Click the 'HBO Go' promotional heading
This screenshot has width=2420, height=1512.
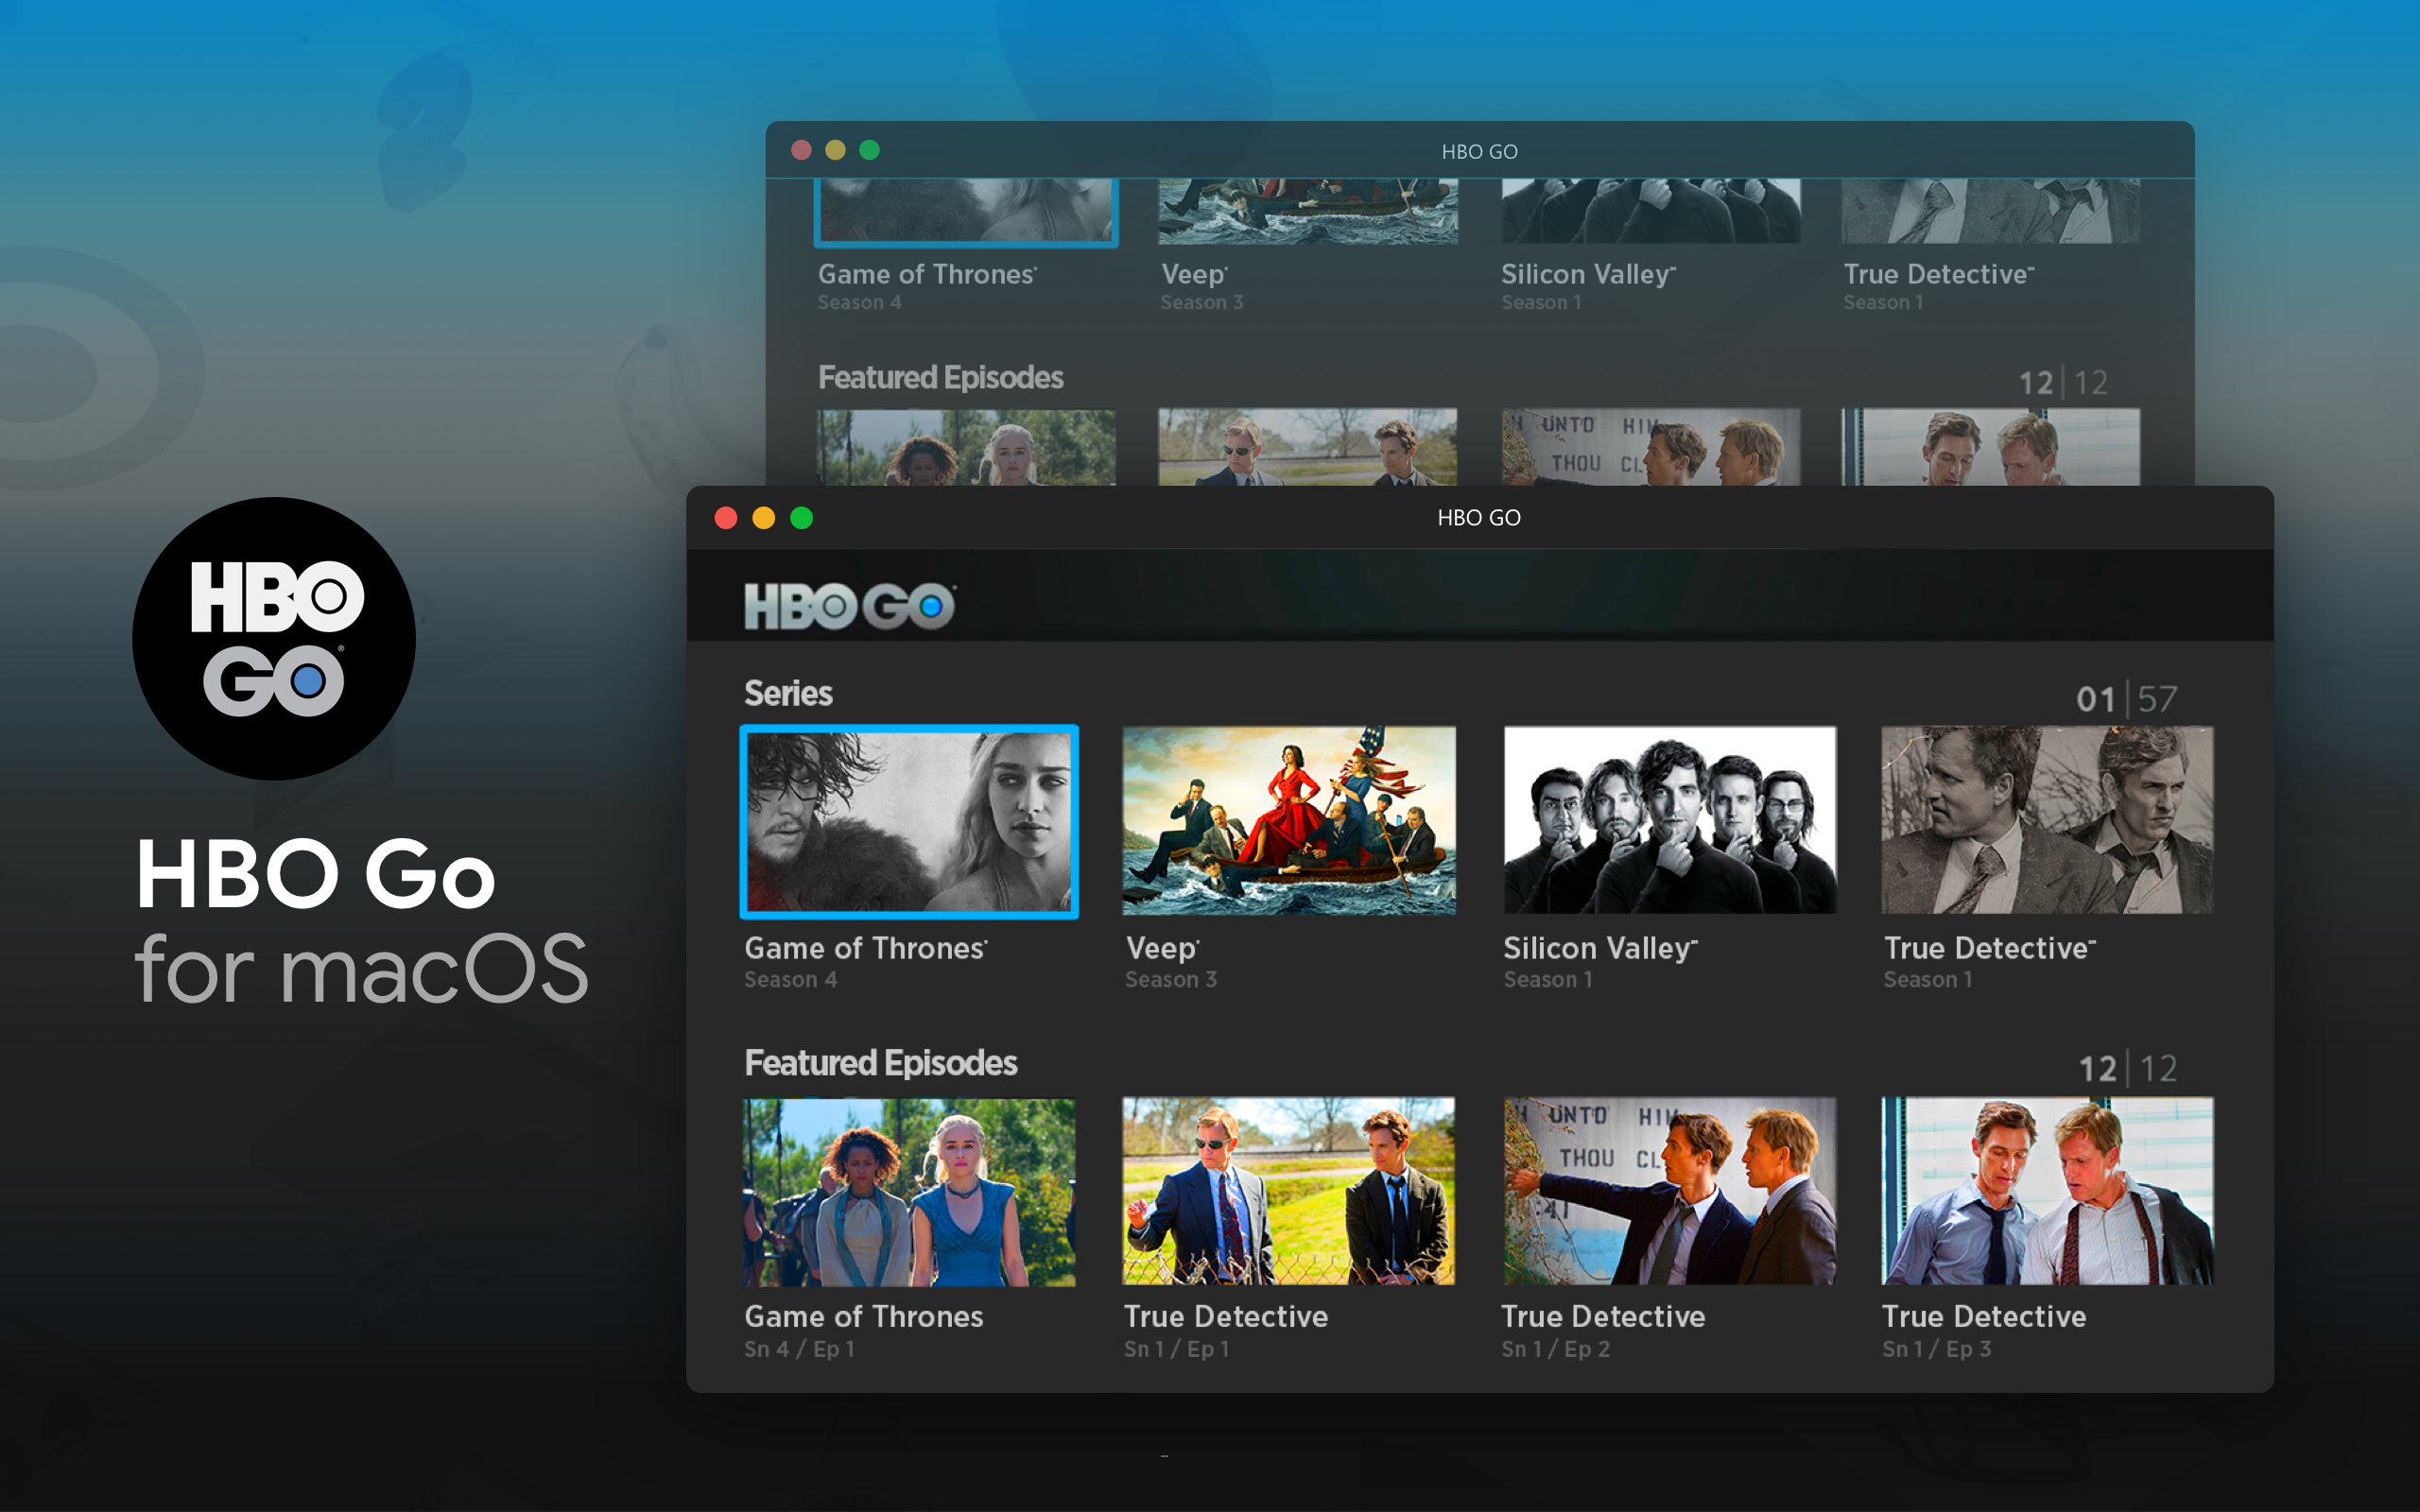pyautogui.click(x=316, y=874)
